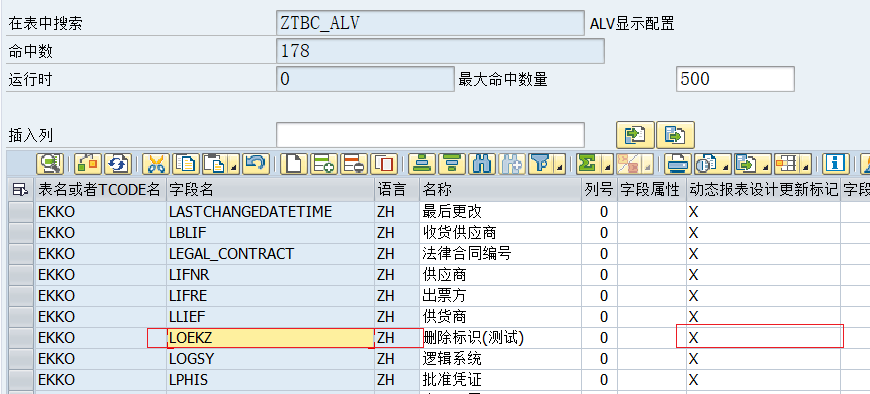Click the Find next binoculars-plus icon
The height and width of the screenshot is (394, 870).
pos(511,164)
